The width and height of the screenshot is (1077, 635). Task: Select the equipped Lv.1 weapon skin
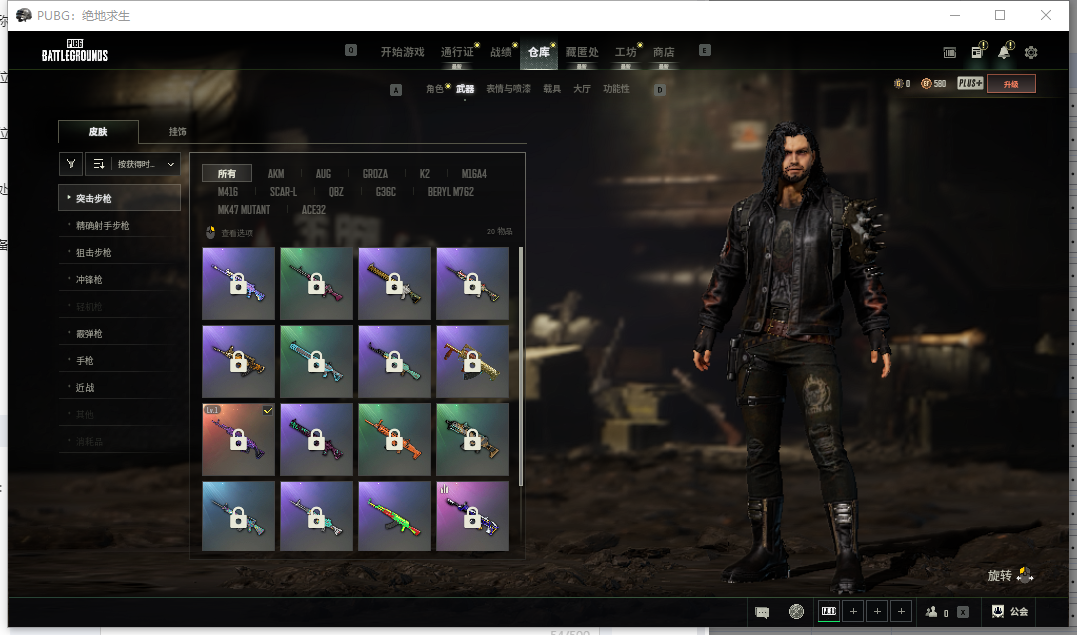pyautogui.click(x=238, y=439)
